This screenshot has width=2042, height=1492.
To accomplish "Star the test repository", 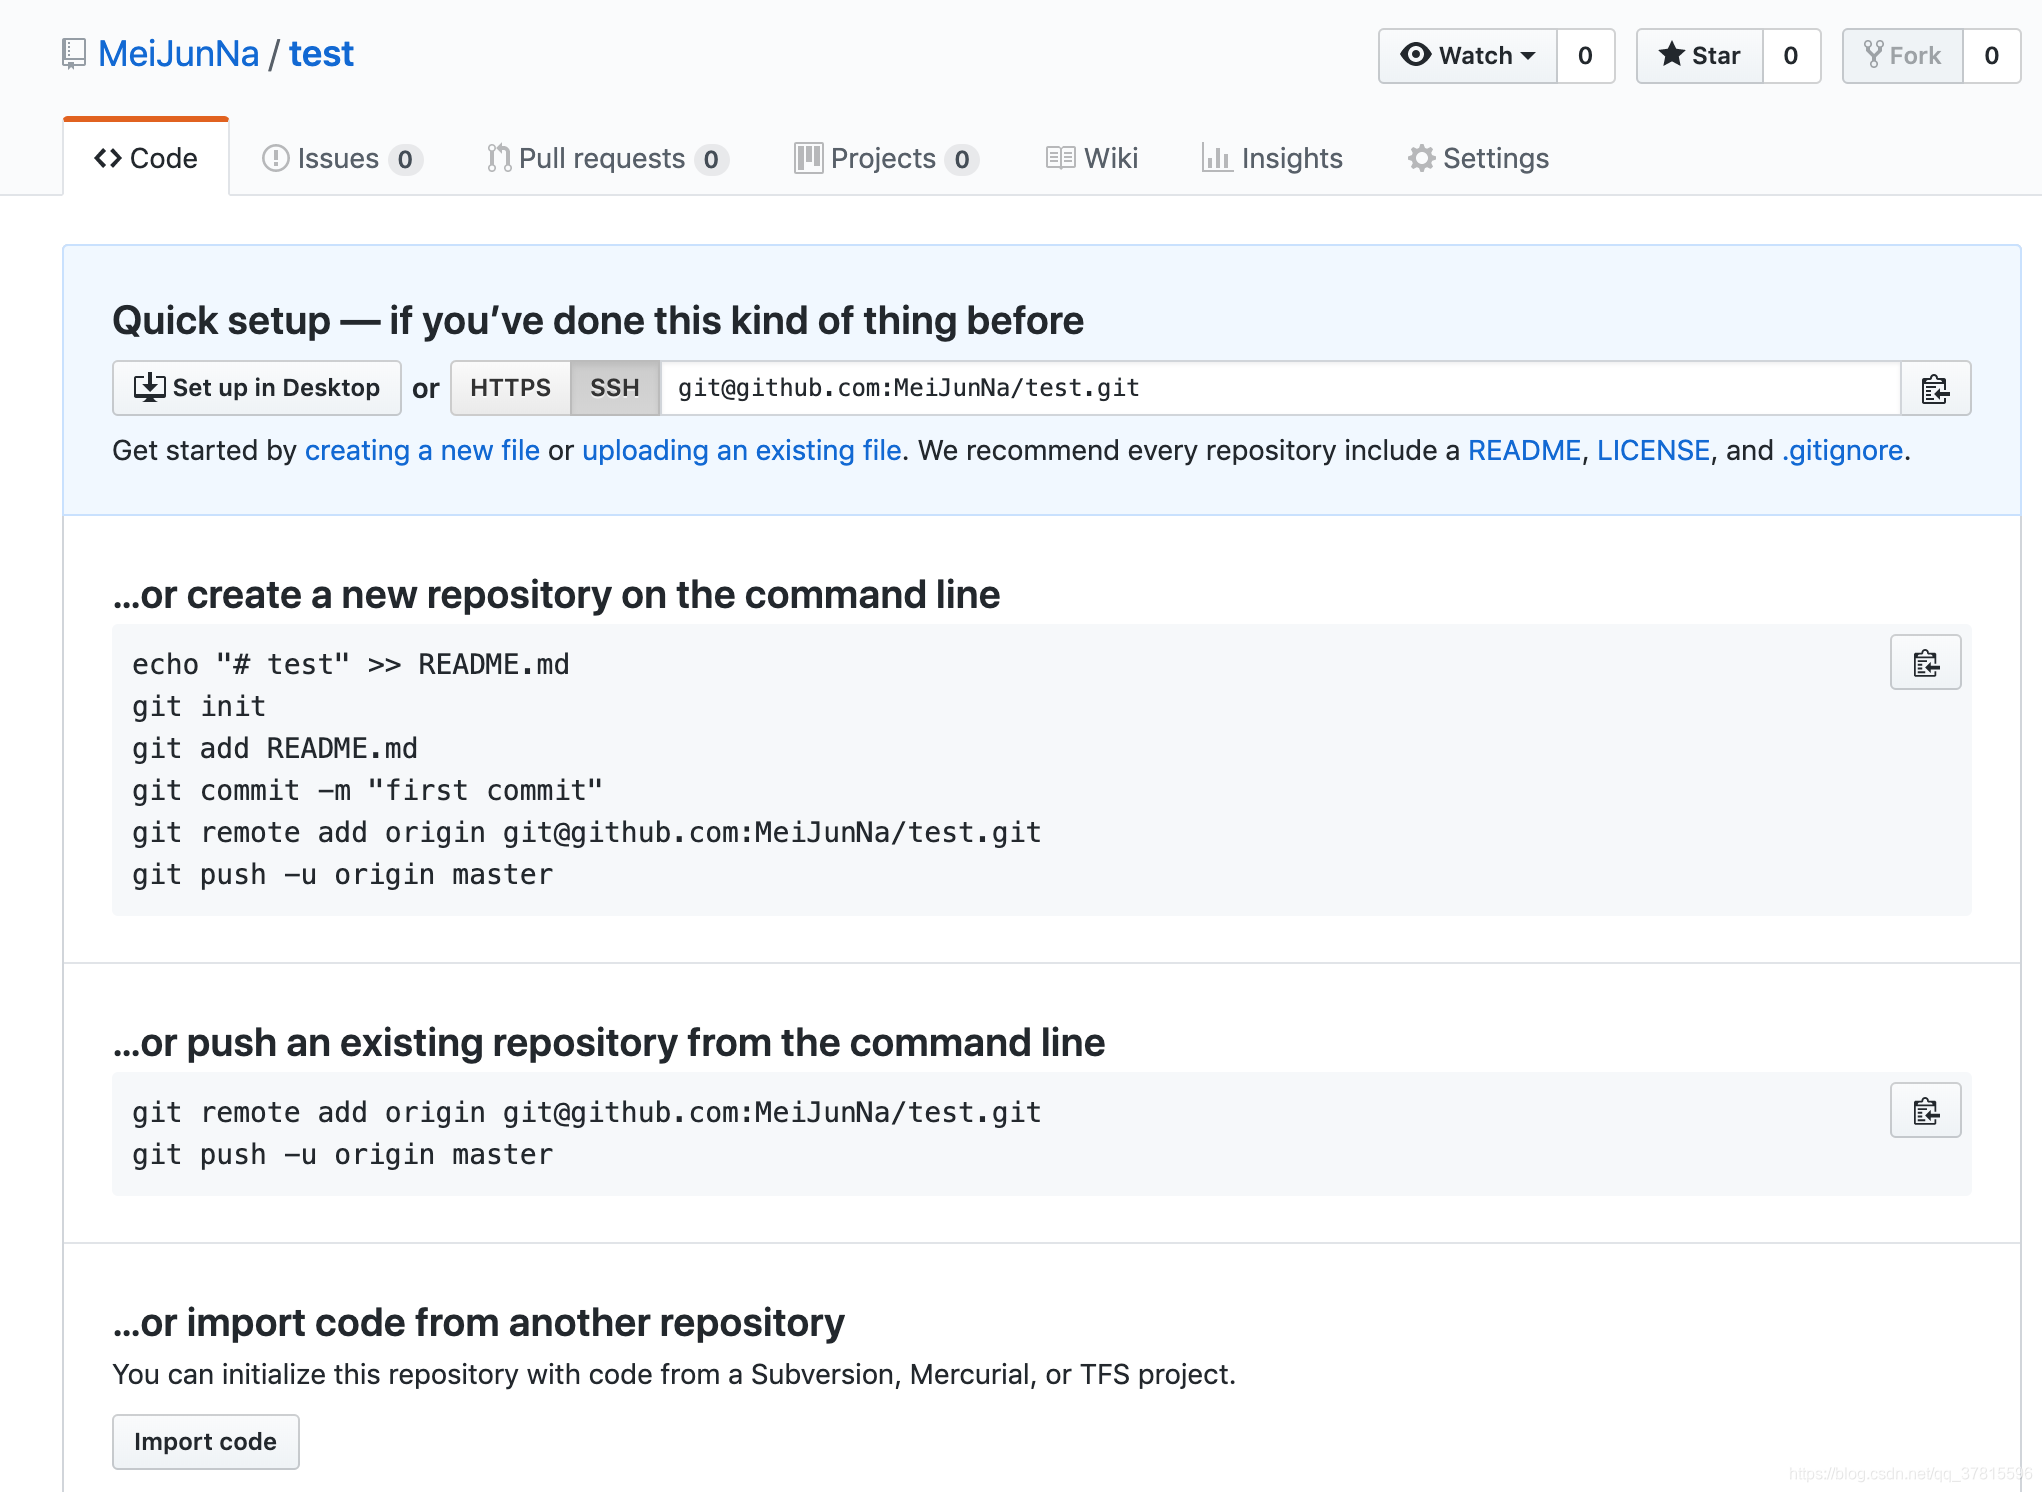I will pyautogui.click(x=1699, y=56).
